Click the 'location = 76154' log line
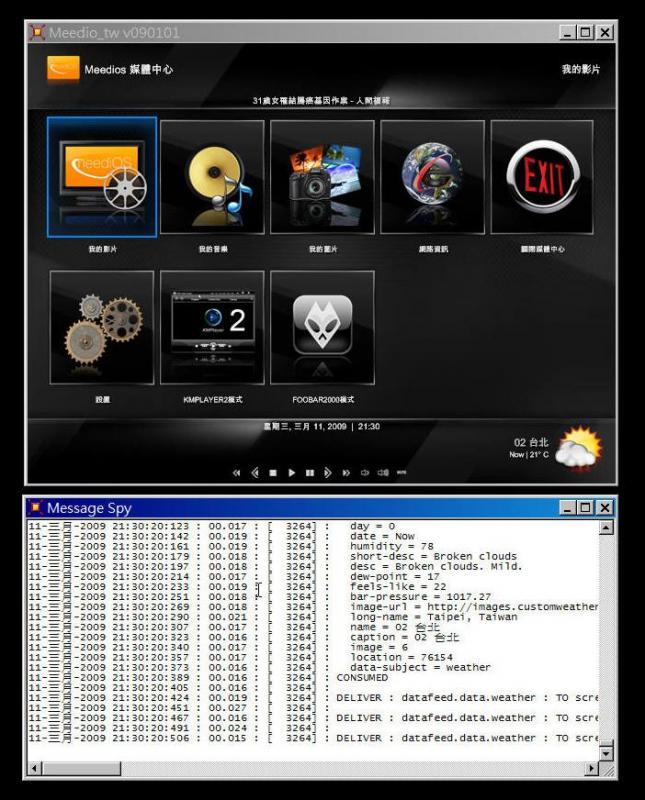Image resolution: width=645 pixels, height=800 pixels. pos(401,657)
